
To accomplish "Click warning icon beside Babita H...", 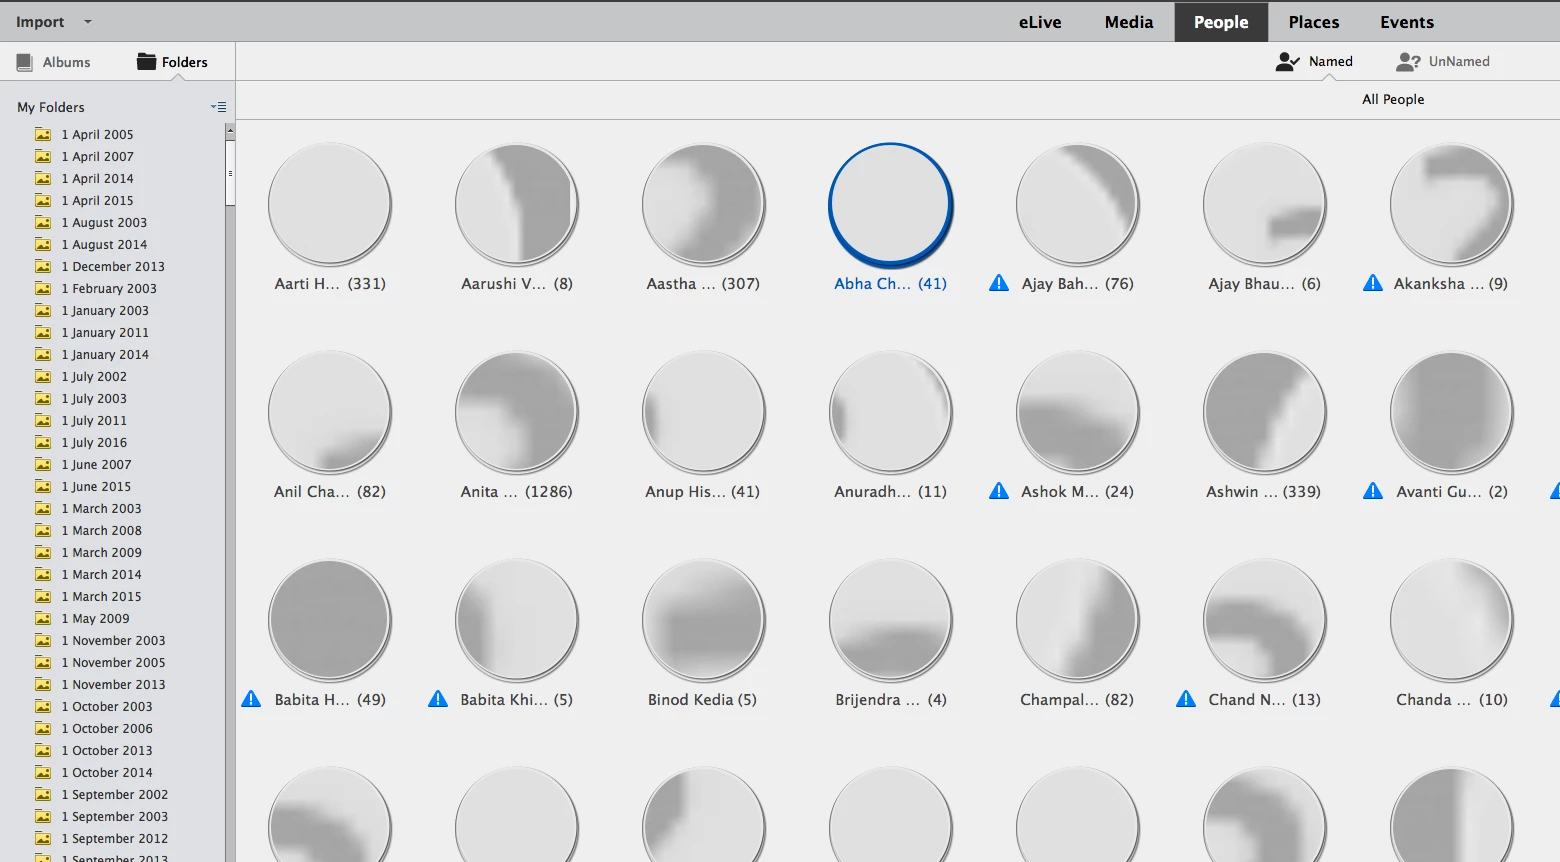I will point(251,699).
